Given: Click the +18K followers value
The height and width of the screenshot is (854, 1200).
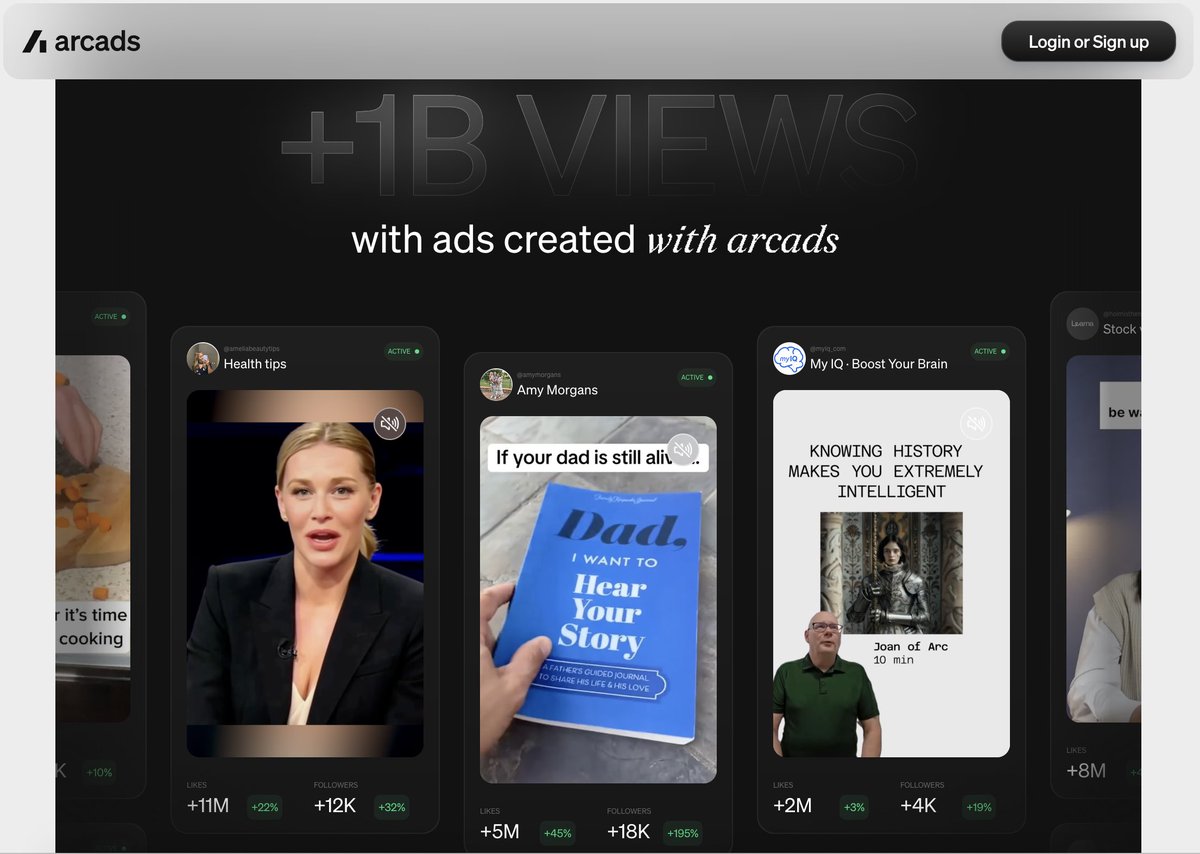Looking at the screenshot, I should coord(629,832).
